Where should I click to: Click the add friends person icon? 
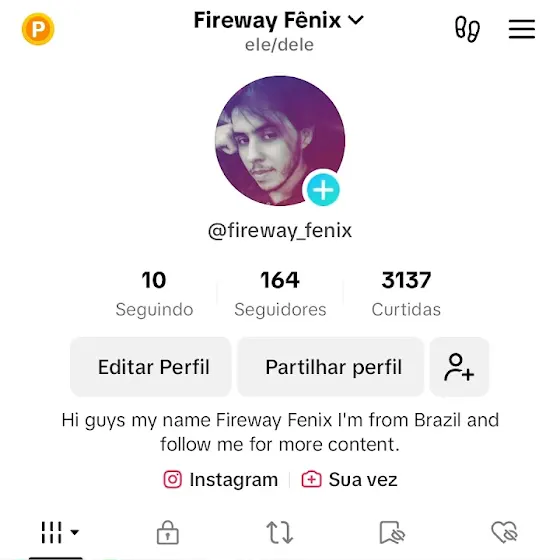459,367
